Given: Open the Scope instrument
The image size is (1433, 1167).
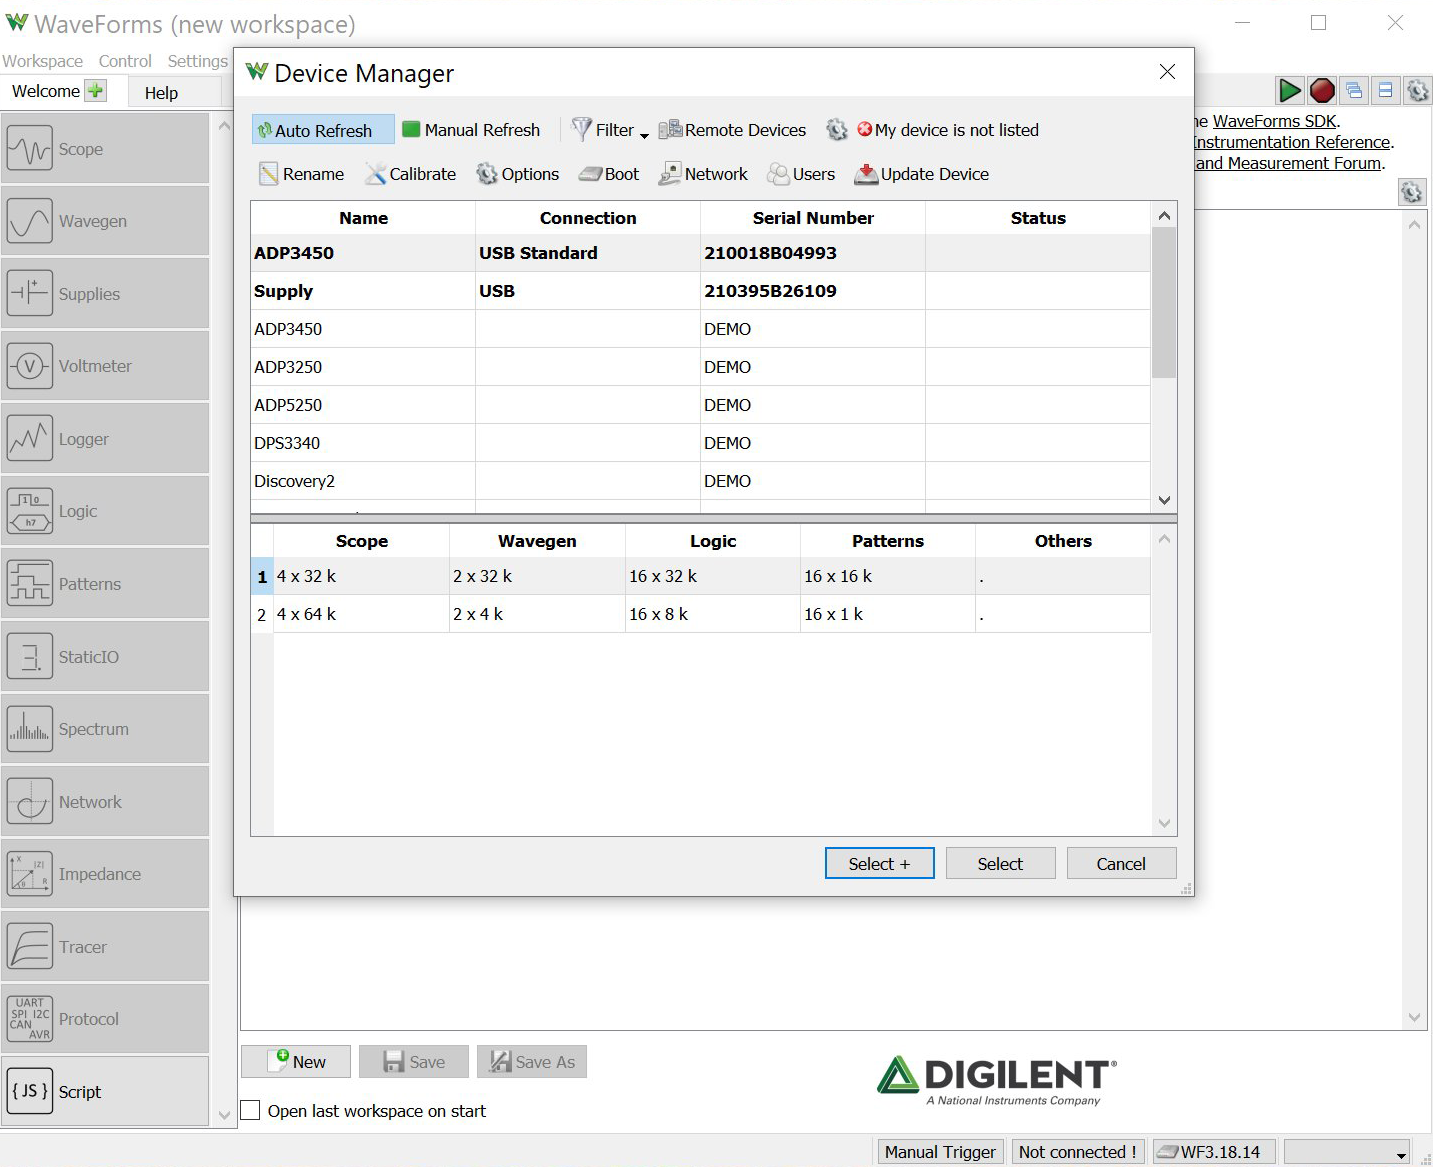Looking at the screenshot, I should (x=105, y=149).
